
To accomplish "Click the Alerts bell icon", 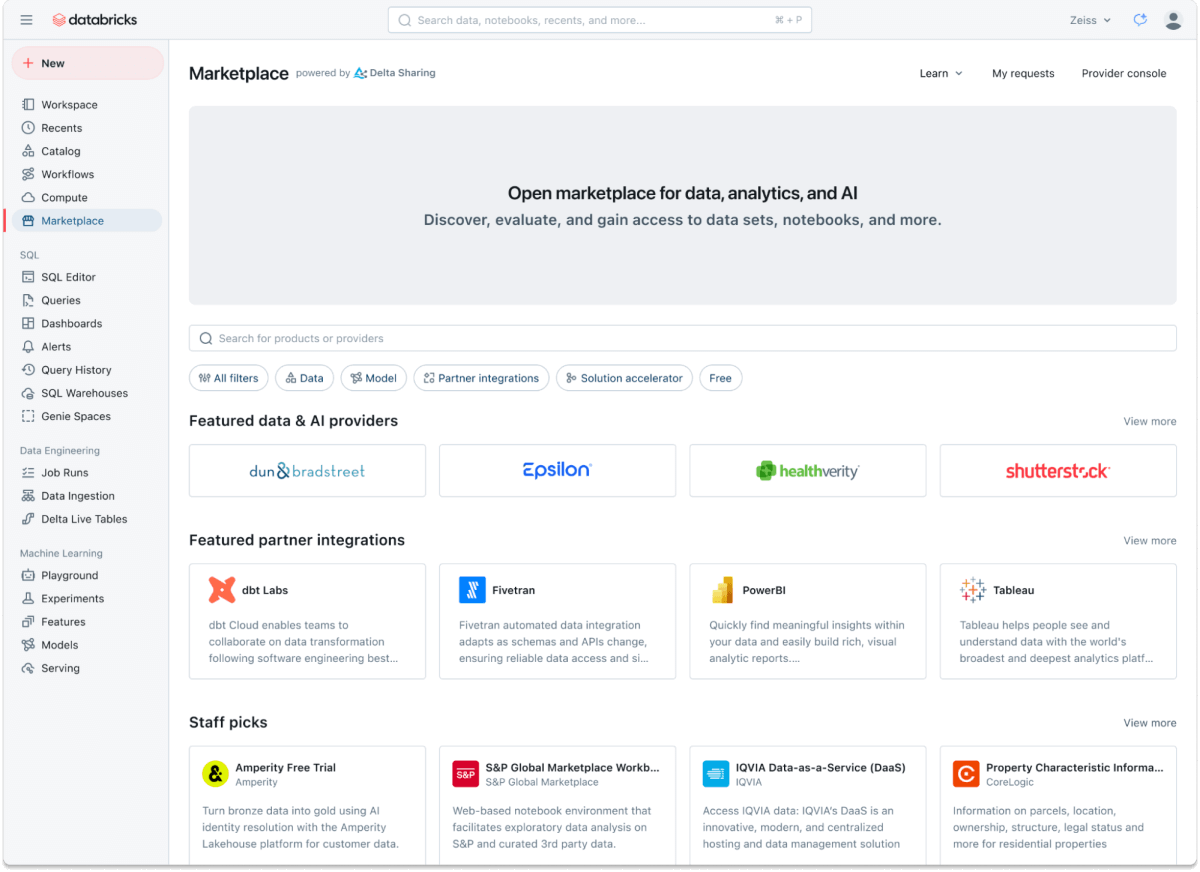I will [x=28, y=347].
